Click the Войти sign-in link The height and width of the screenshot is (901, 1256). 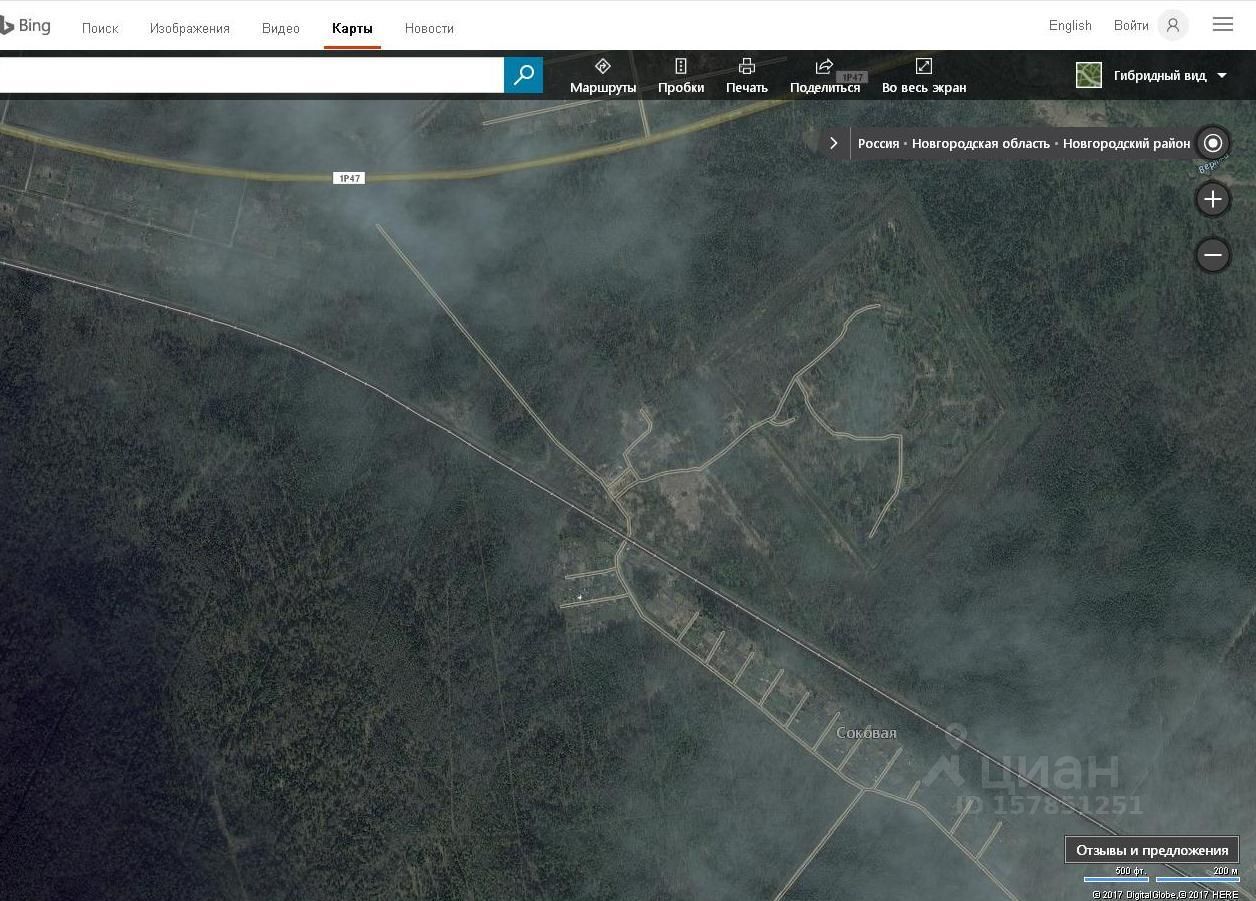click(1131, 25)
